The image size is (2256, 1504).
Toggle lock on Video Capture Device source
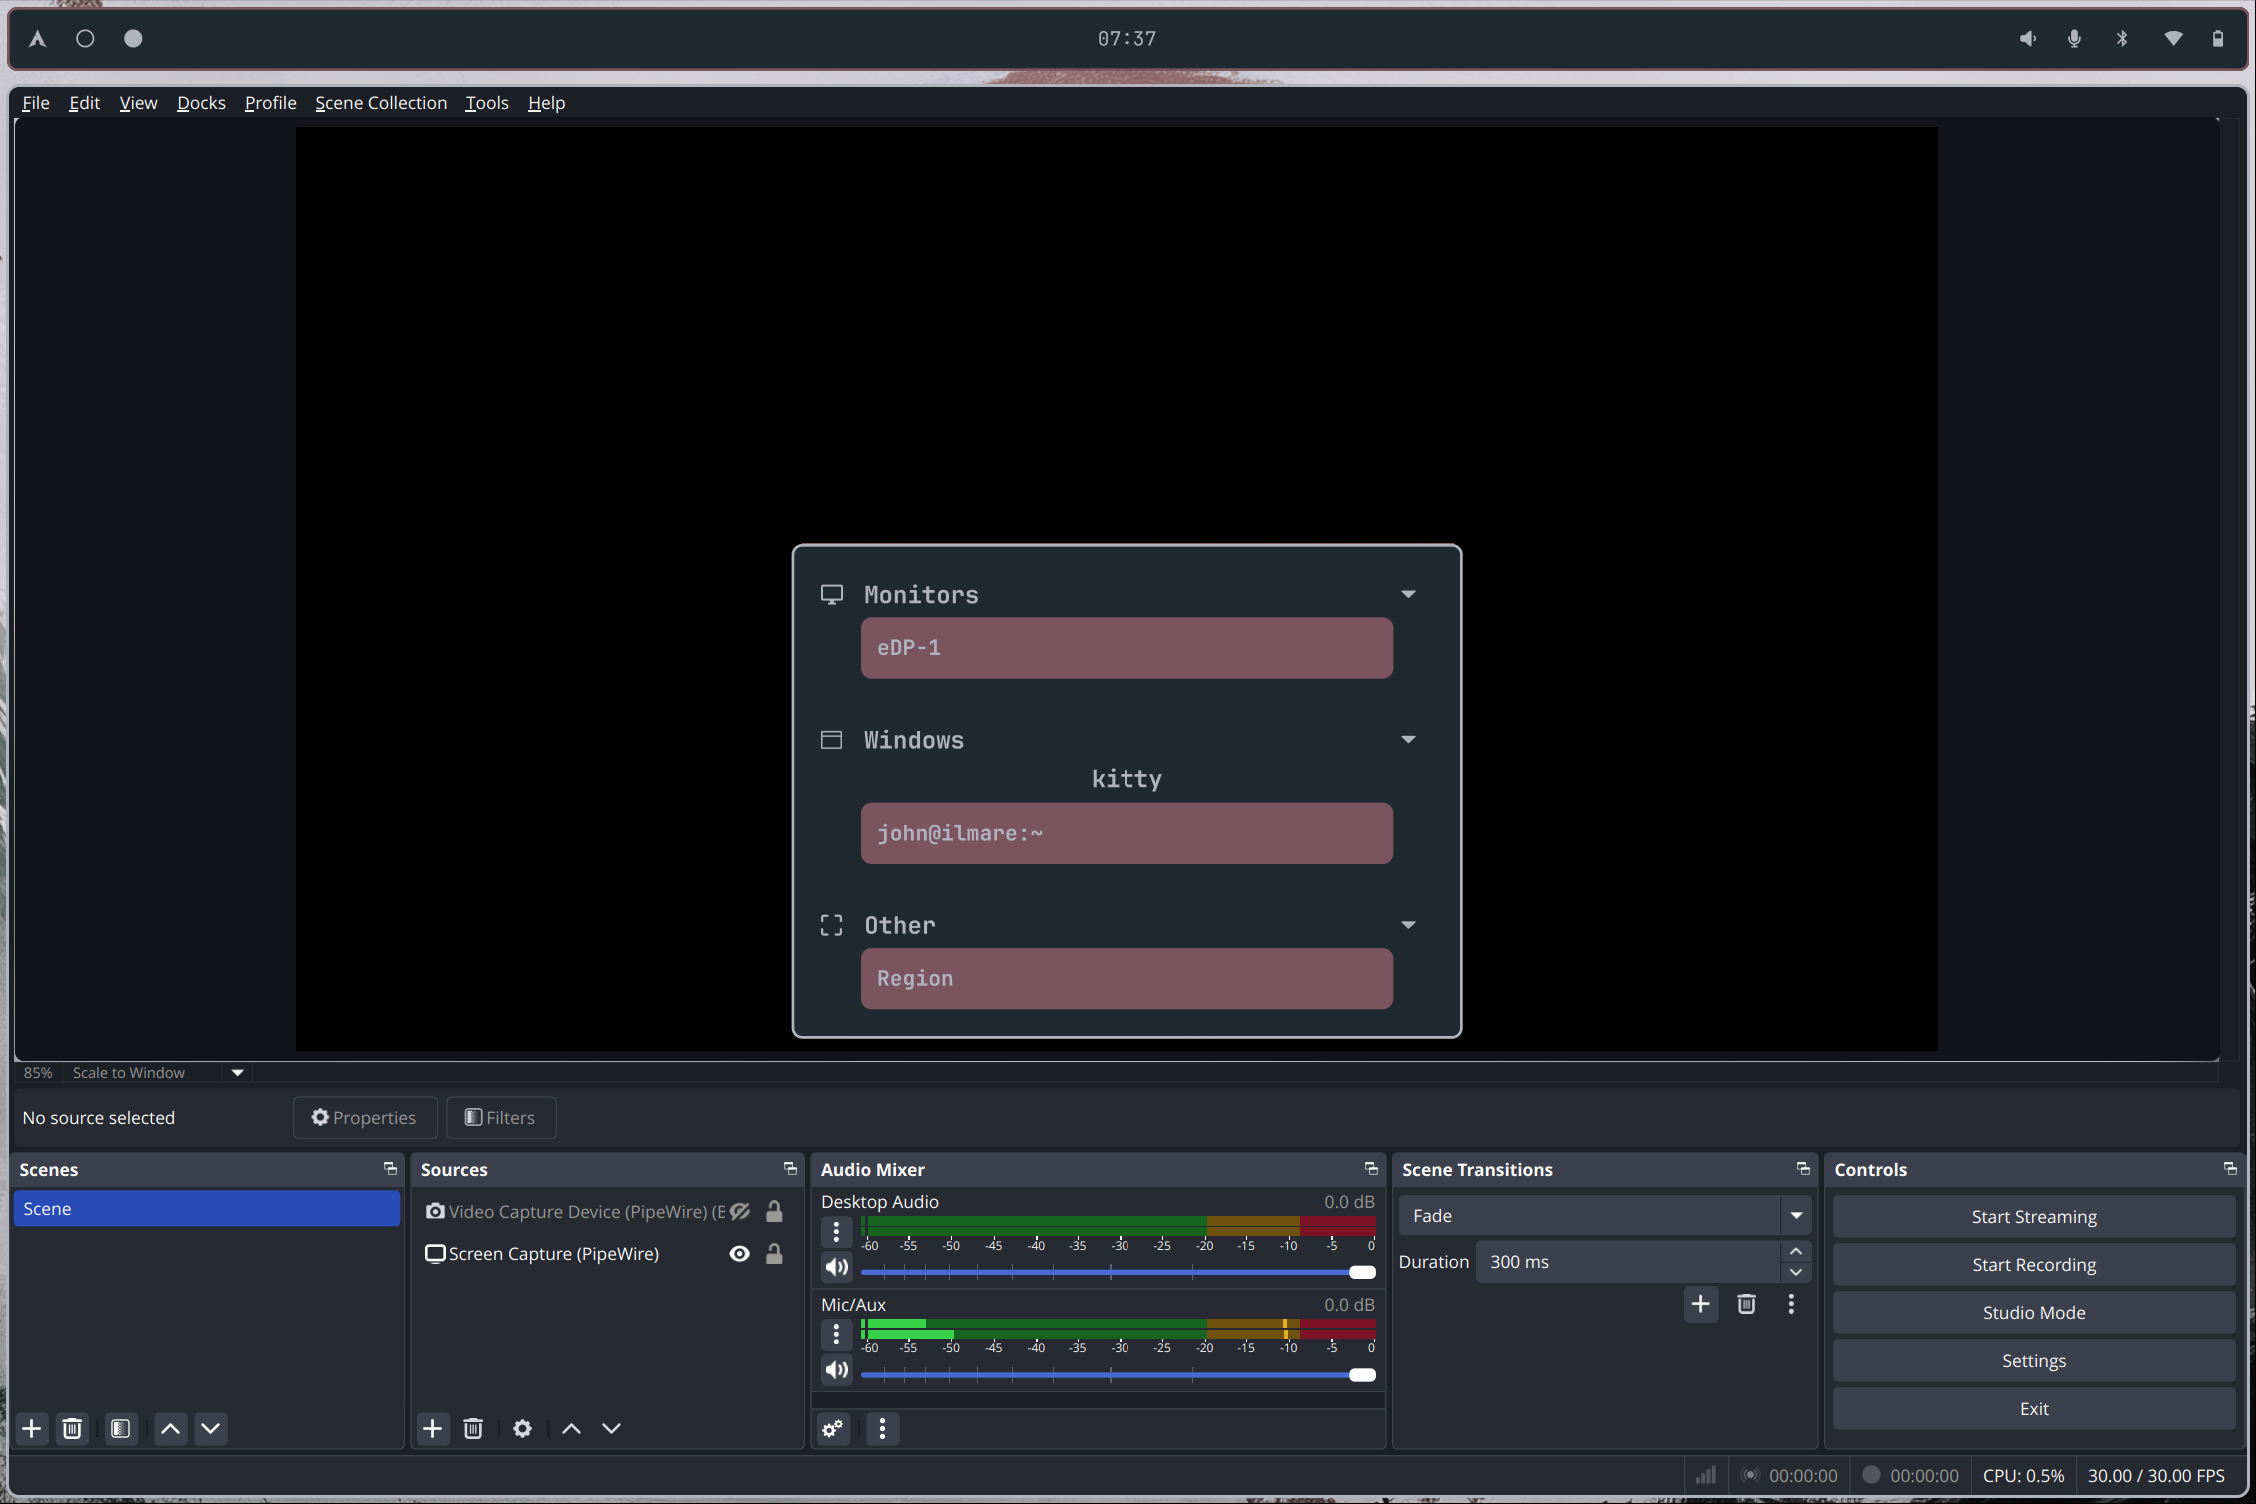[774, 1212]
